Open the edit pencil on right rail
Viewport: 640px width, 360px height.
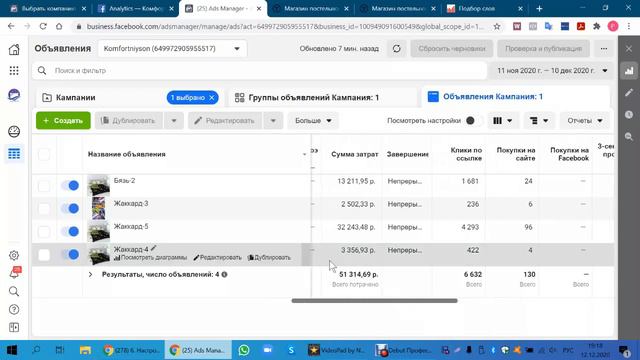[629, 93]
